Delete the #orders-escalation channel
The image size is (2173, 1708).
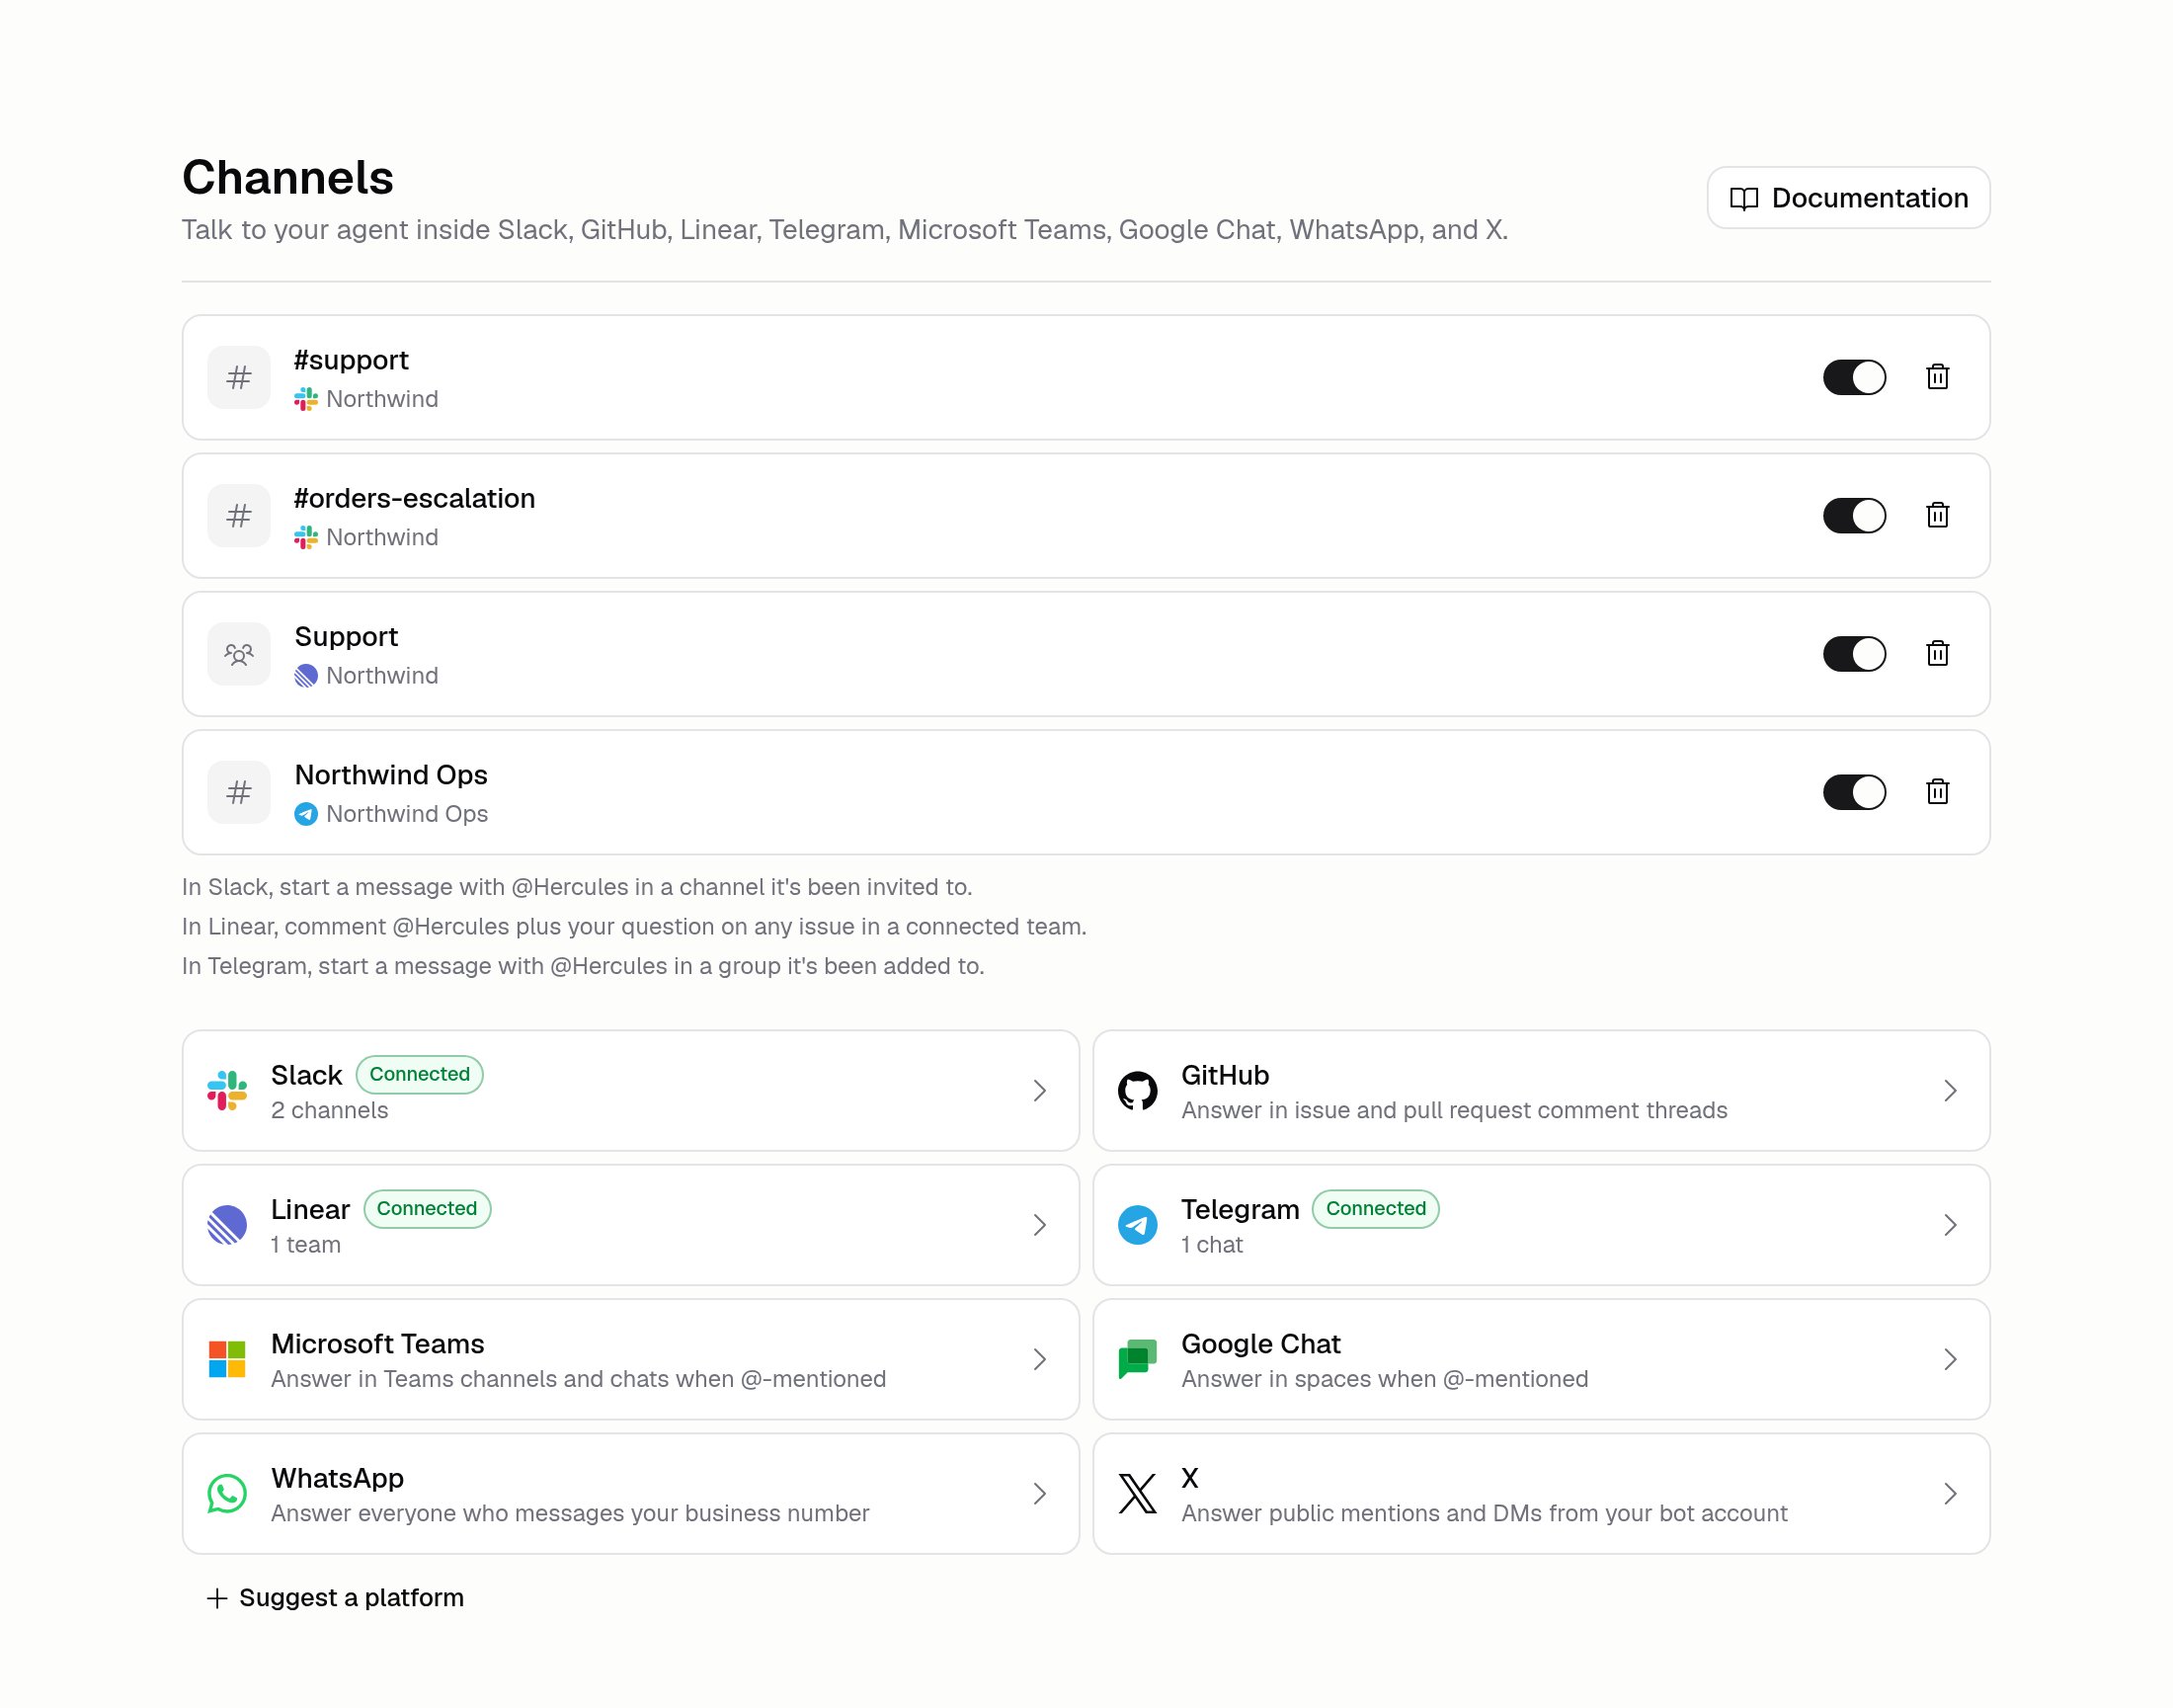coord(1937,515)
